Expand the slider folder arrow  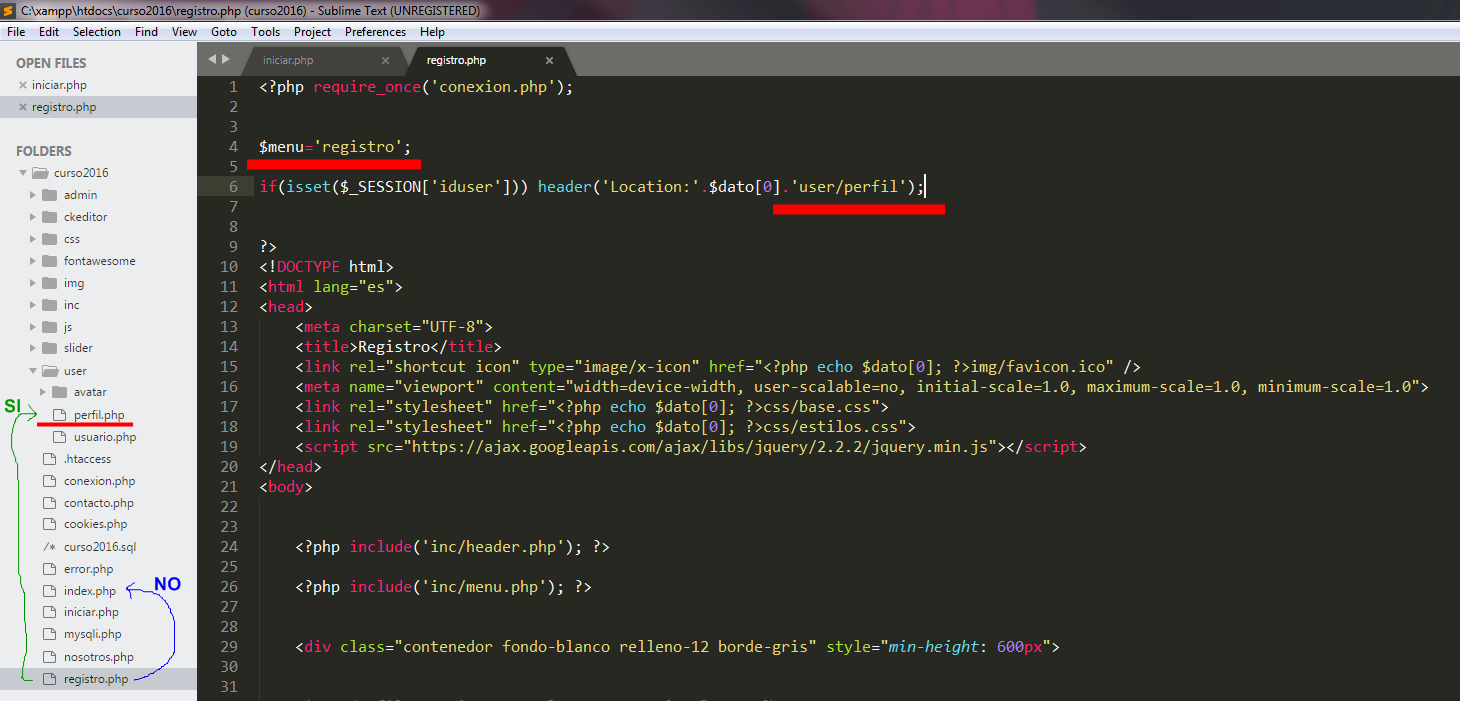click(x=33, y=348)
